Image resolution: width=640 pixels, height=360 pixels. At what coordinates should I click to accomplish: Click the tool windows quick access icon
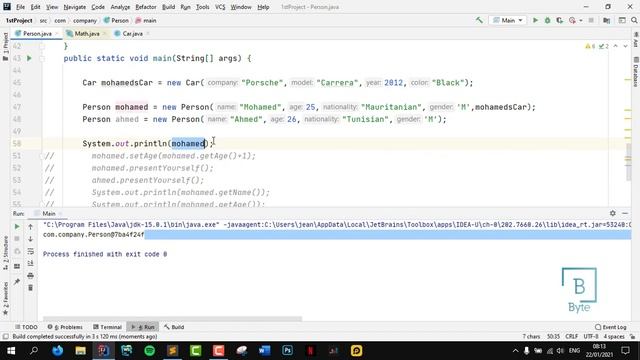pyautogui.click(x=5, y=336)
